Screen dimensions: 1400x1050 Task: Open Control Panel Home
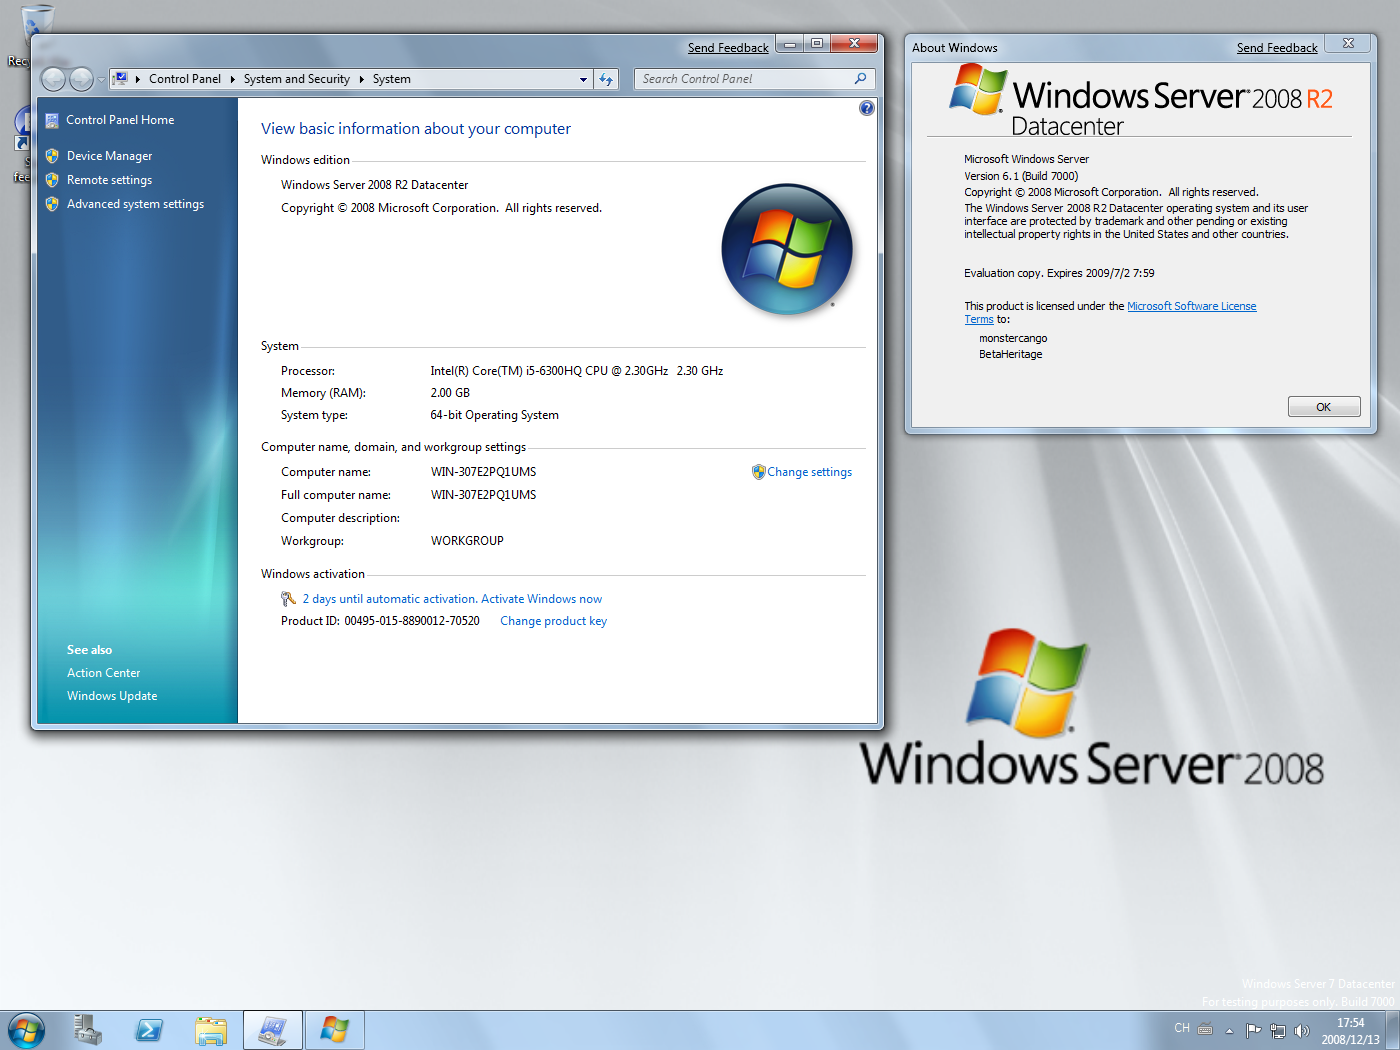click(120, 120)
